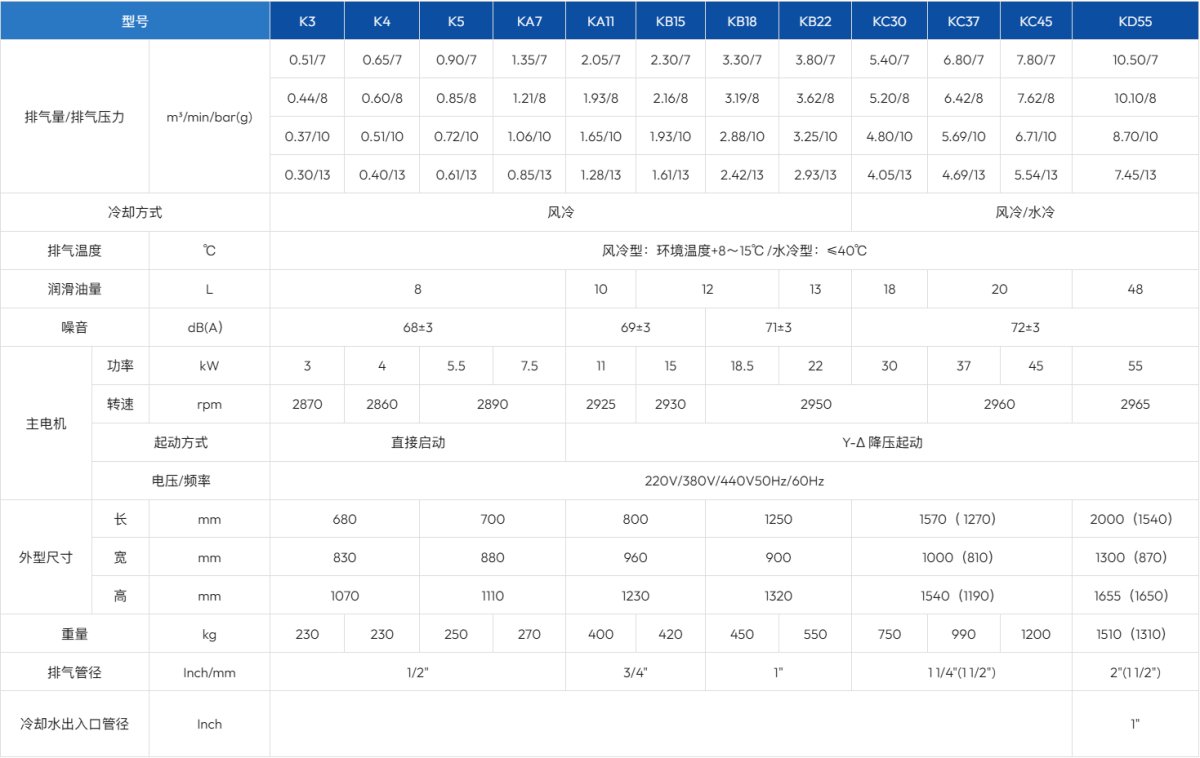Click the 噪音 row label
This screenshot has height=758, width=1200.
pyautogui.click(x=75, y=327)
